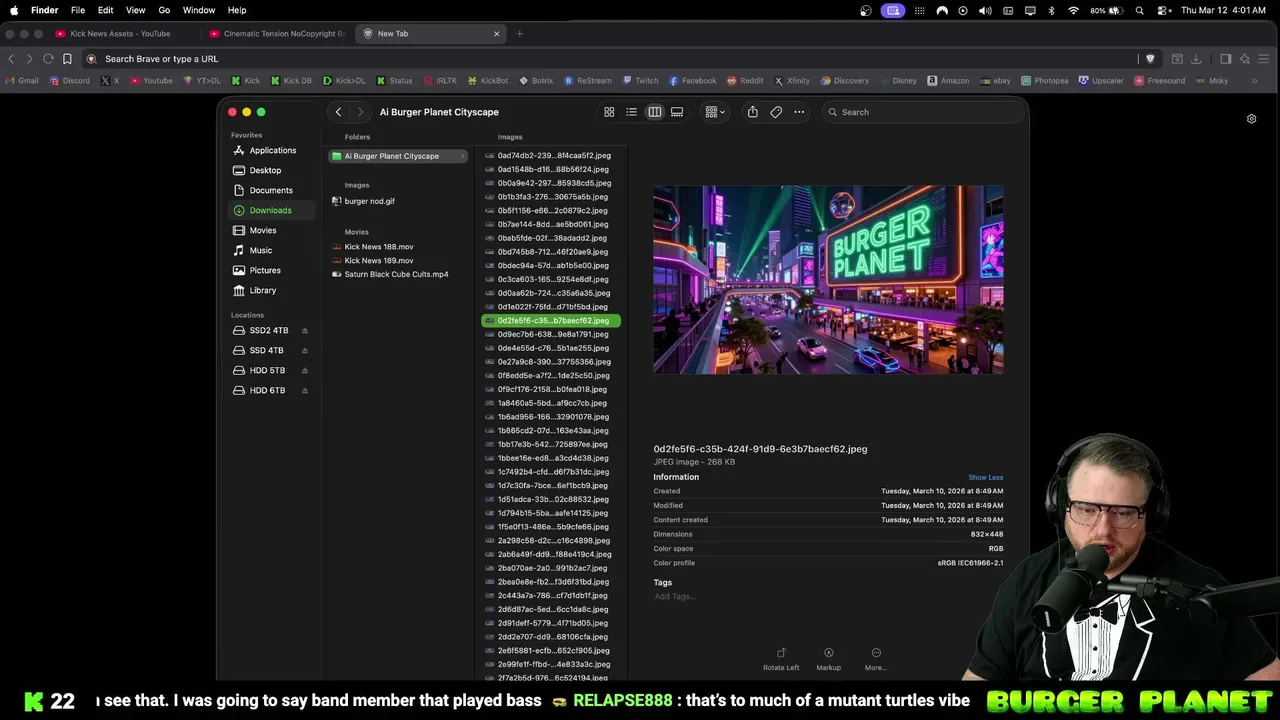
Task: Click the Share icon in Finder toolbar
Action: click(x=752, y=112)
